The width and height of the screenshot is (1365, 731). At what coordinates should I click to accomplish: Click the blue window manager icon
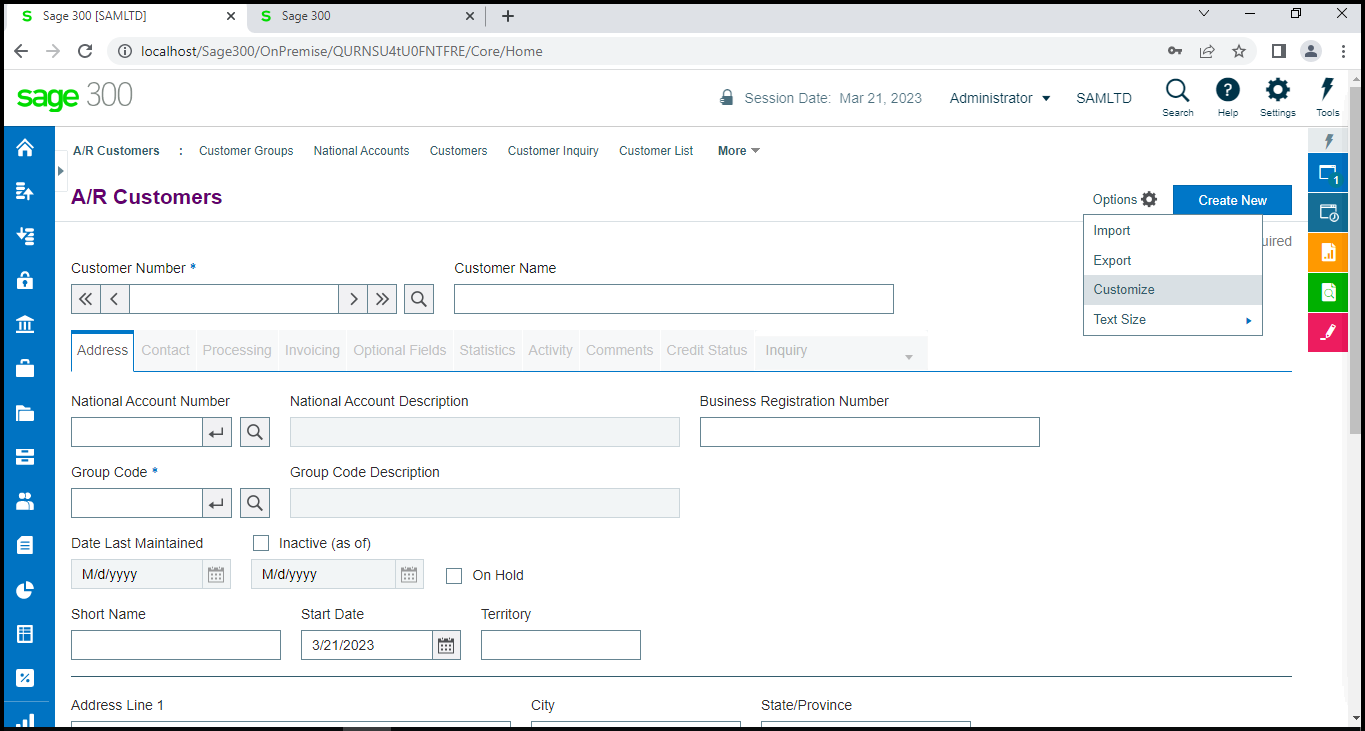click(1328, 173)
